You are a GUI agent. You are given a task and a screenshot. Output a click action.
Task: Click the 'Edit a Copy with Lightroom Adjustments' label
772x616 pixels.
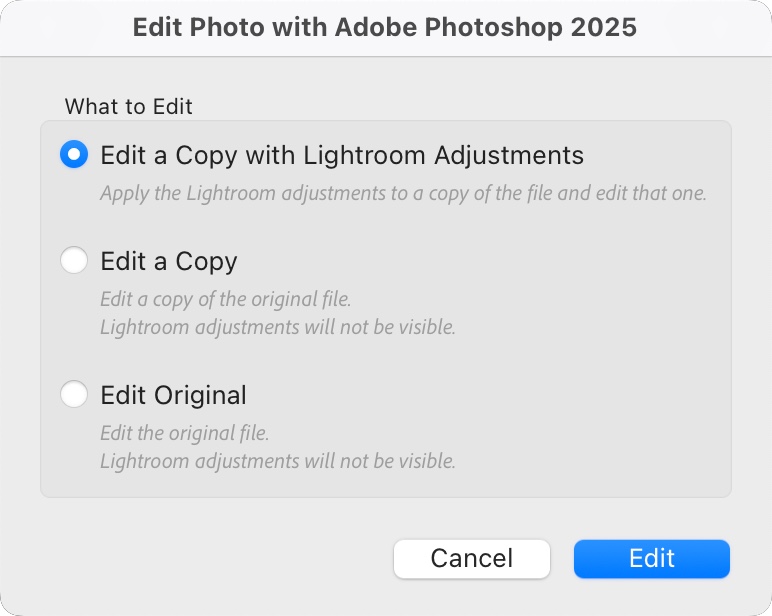click(x=341, y=155)
